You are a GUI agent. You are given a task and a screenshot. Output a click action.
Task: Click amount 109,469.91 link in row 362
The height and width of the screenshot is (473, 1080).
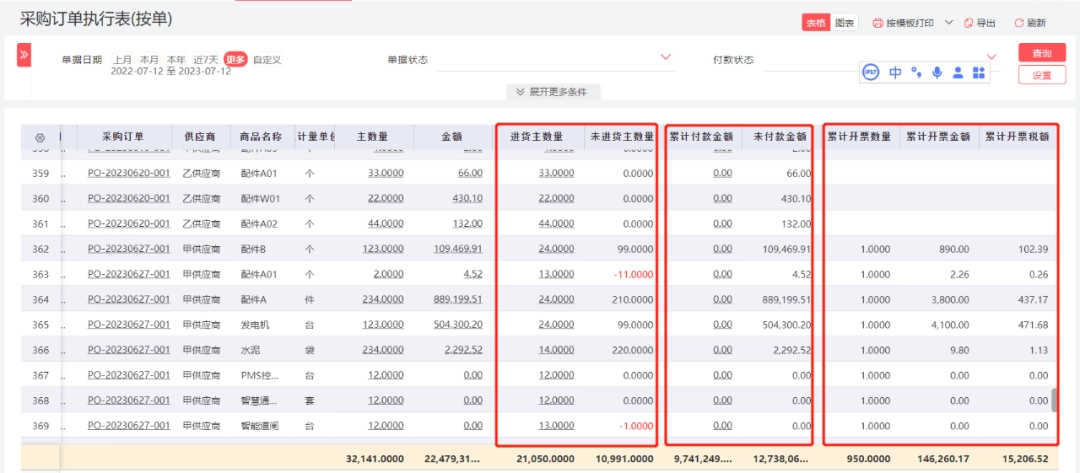click(458, 249)
